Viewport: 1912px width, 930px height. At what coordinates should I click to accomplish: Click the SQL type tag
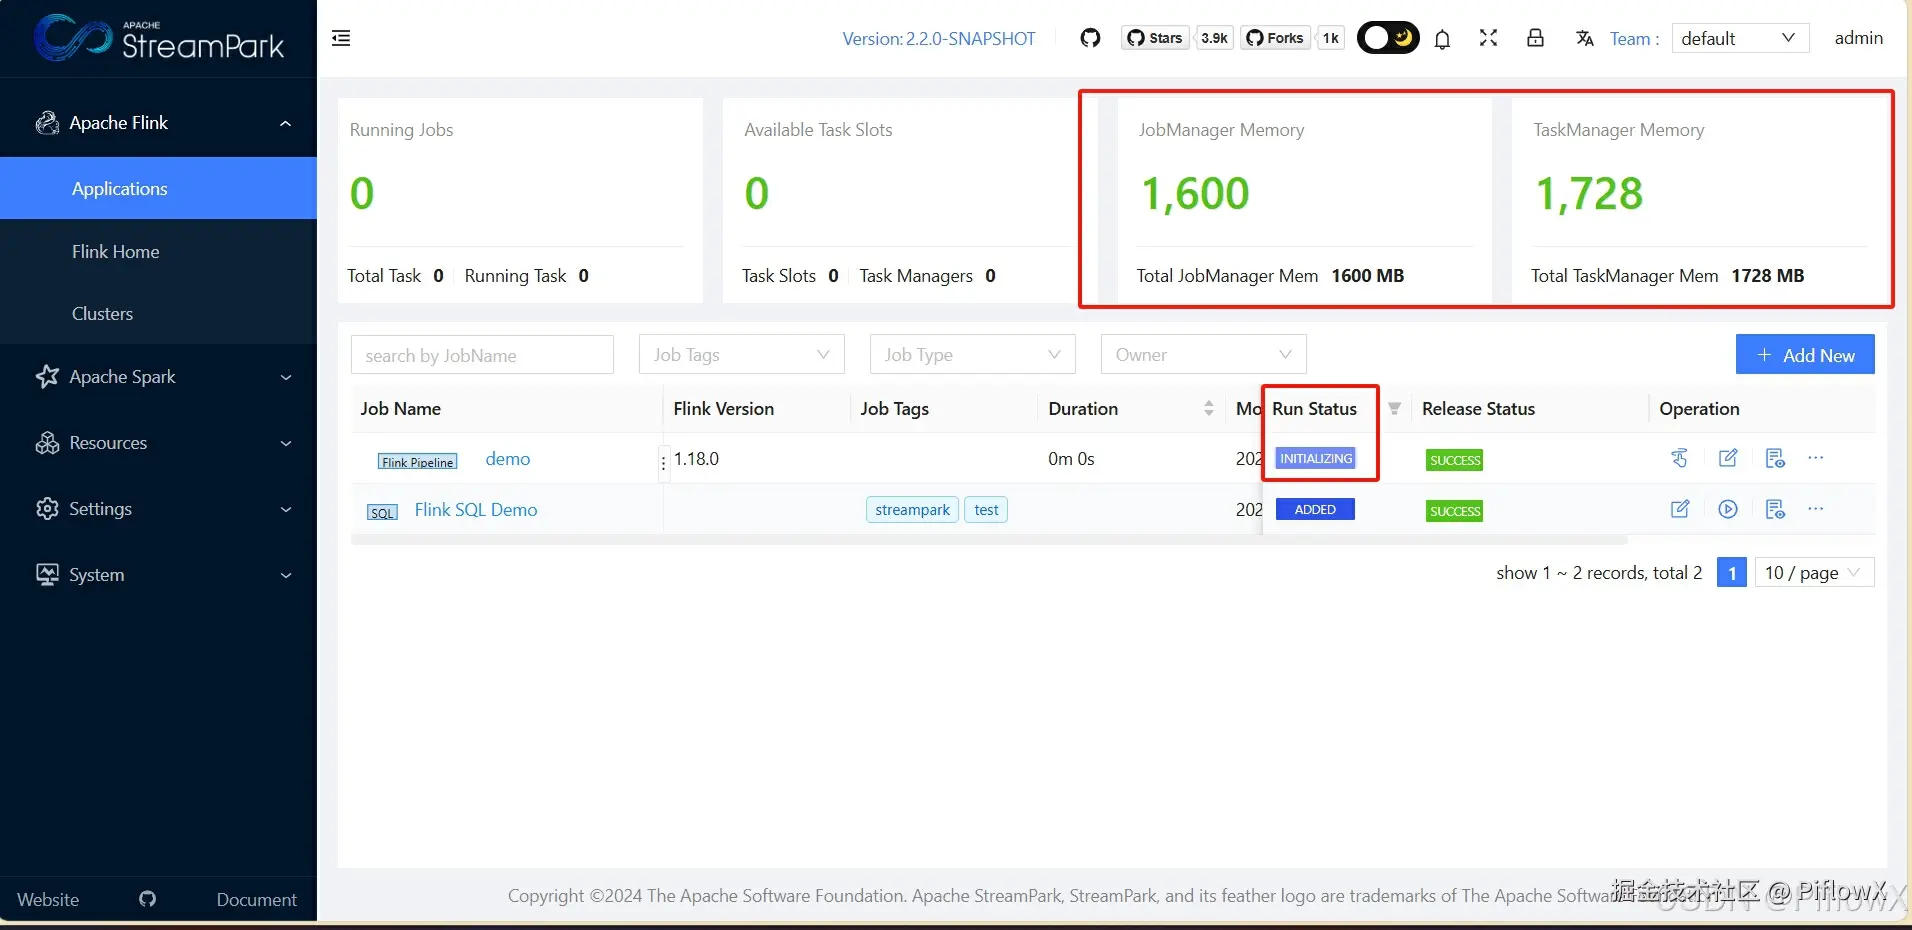pos(382,512)
